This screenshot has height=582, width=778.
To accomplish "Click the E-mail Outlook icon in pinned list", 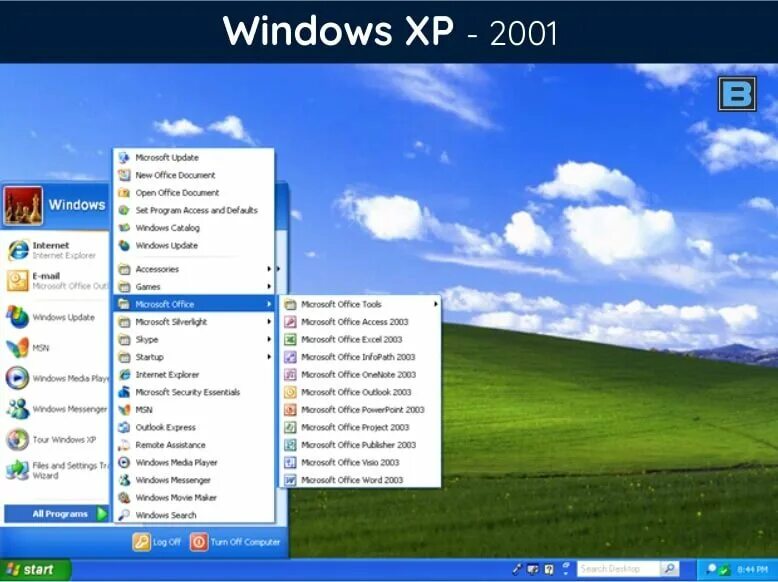I will point(18,281).
